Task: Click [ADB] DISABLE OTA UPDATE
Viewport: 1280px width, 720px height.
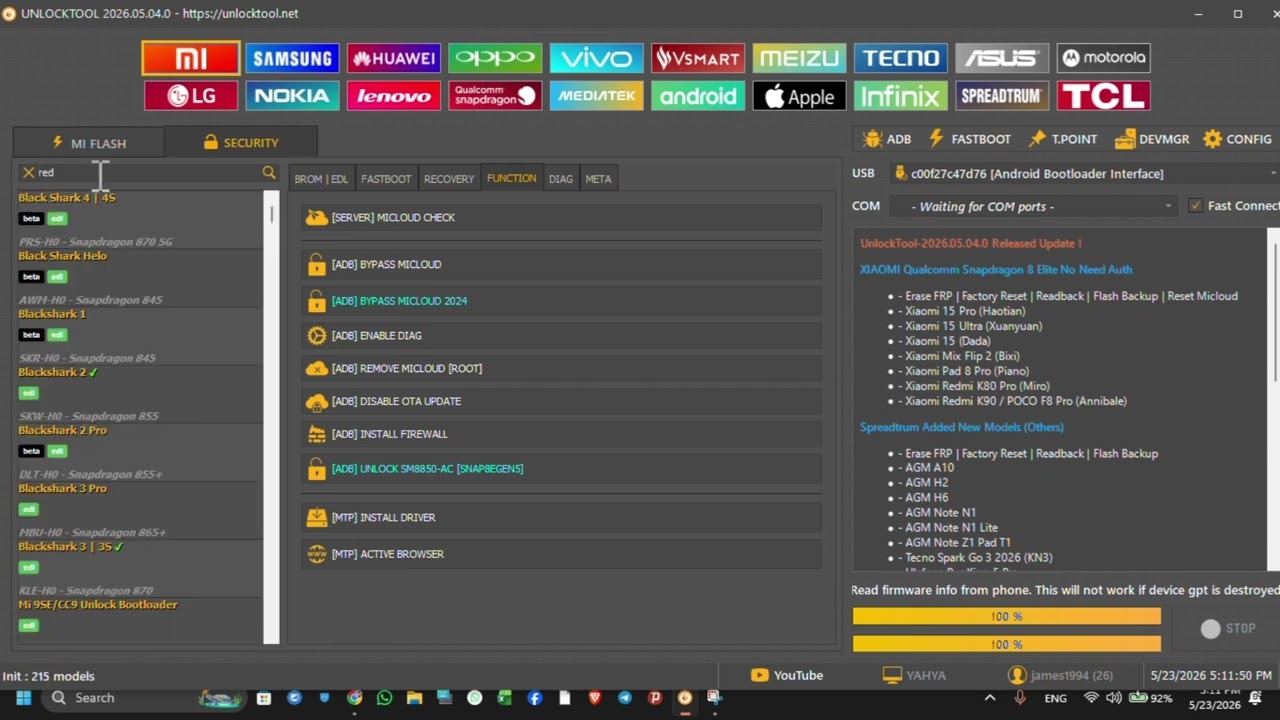Action: (x=562, y=402)
